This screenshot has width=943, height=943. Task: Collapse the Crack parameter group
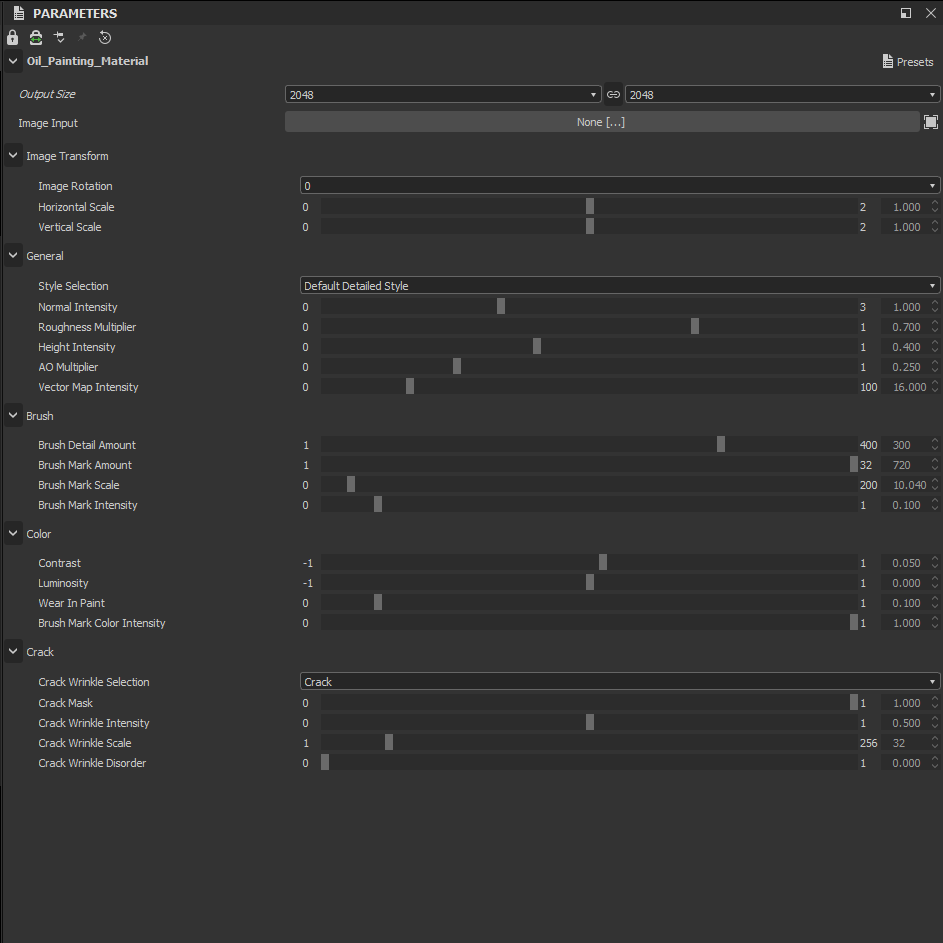13,651
